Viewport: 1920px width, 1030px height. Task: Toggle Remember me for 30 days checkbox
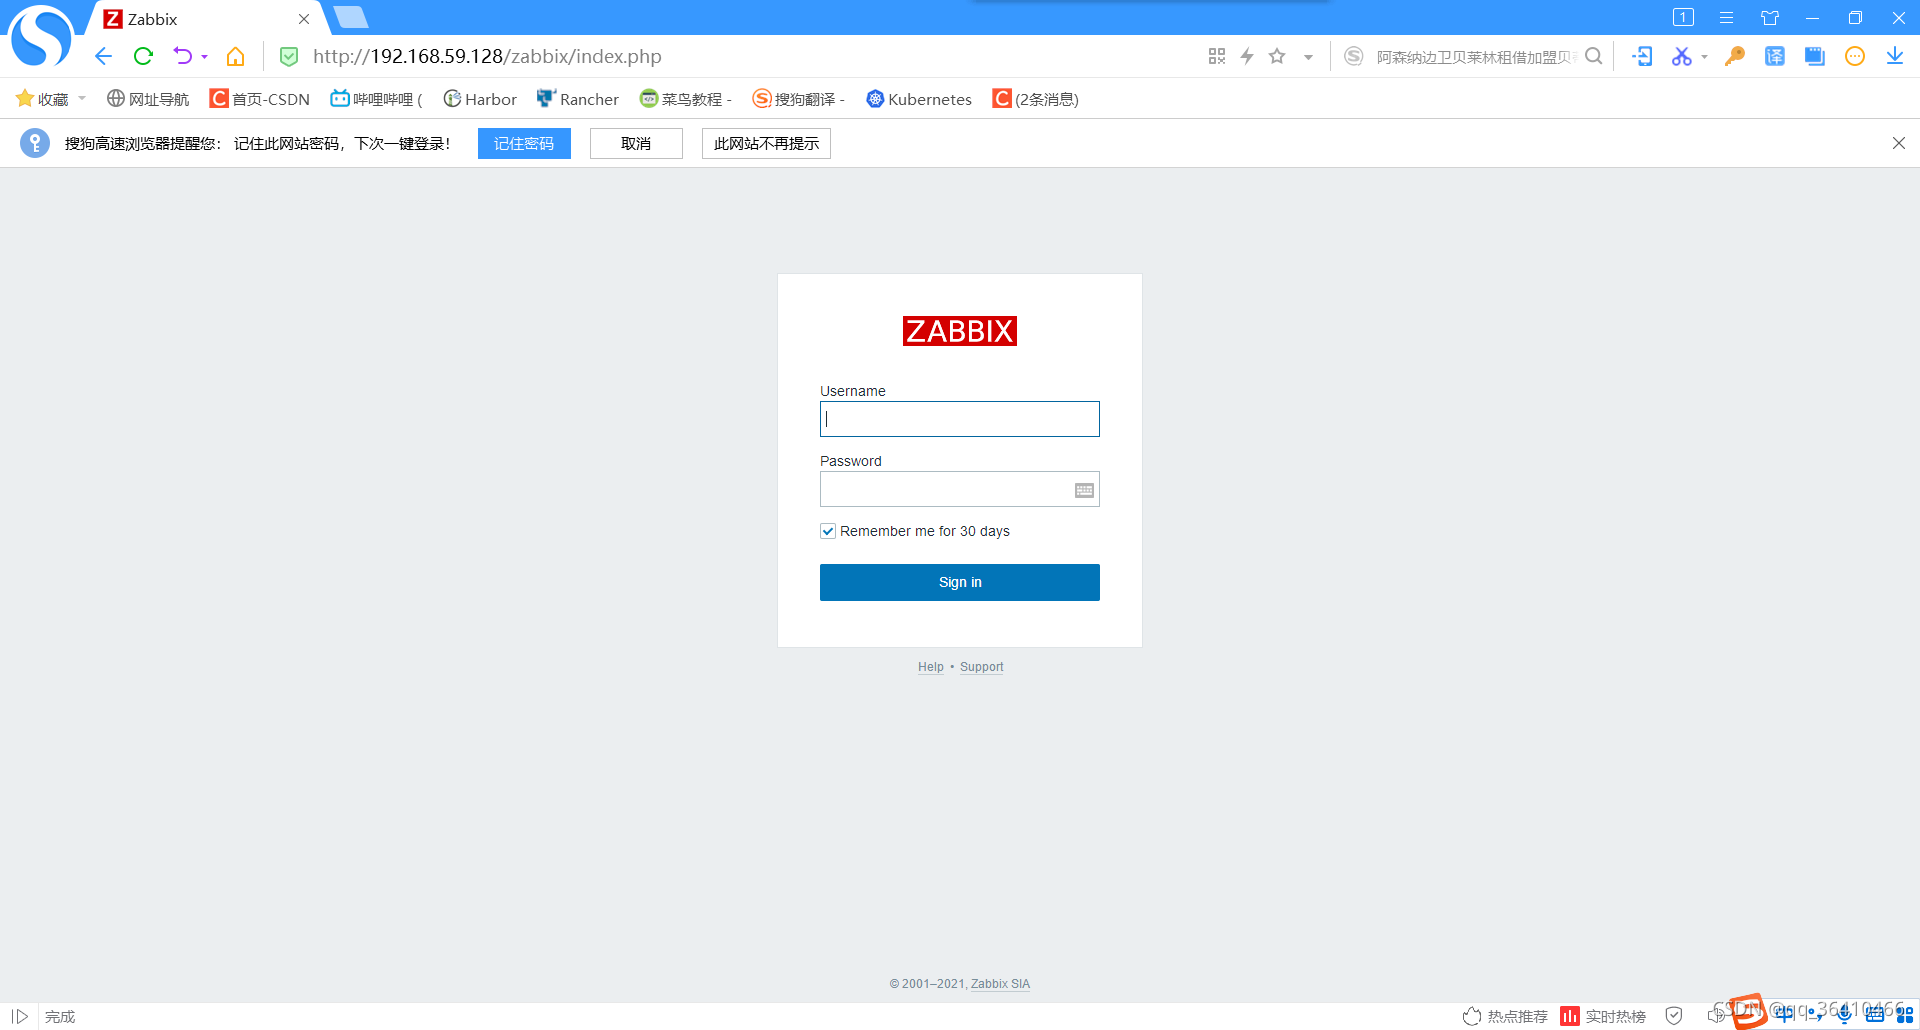coord(828,531)
